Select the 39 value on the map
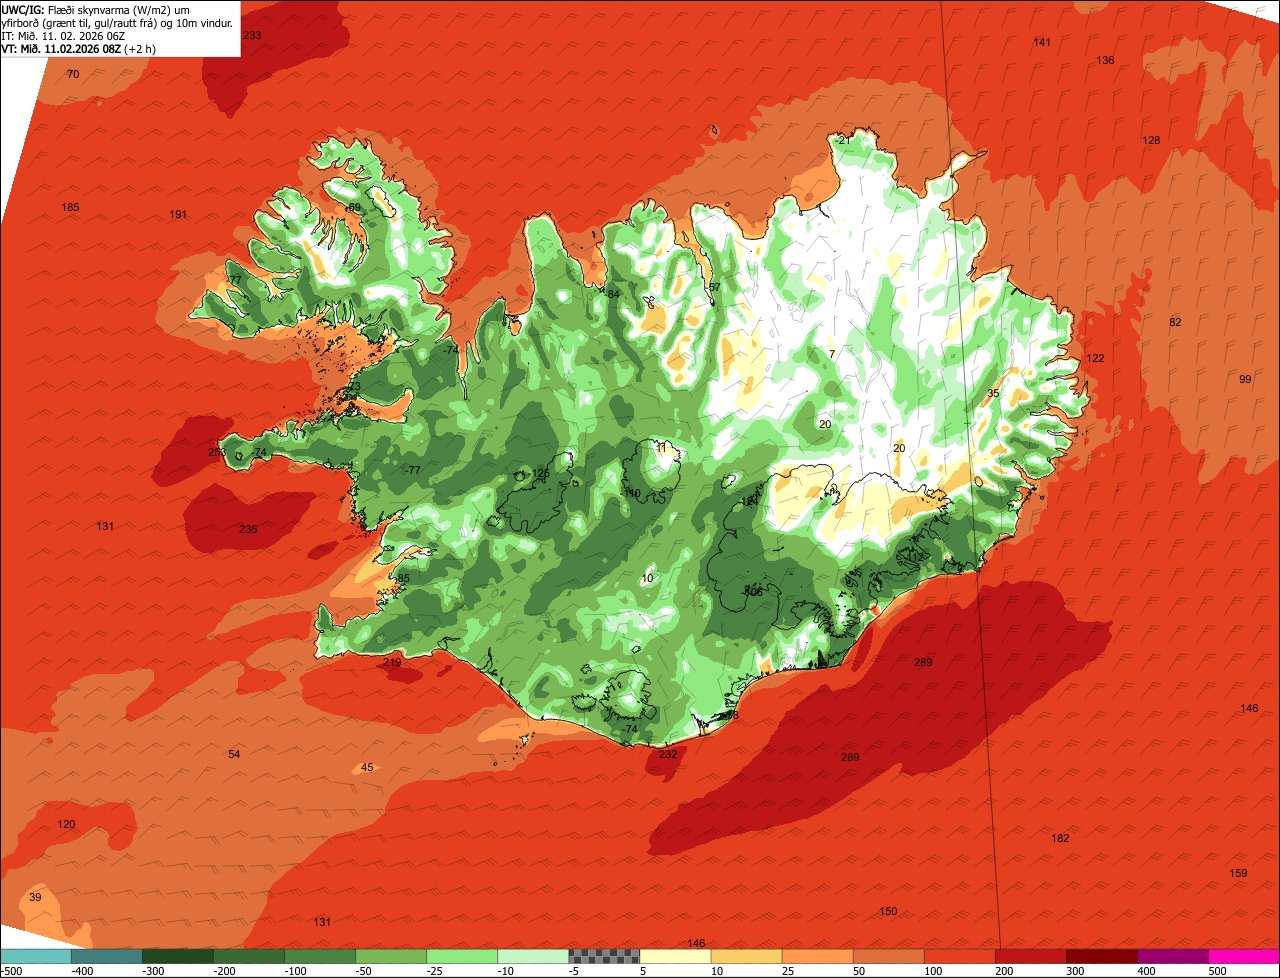The height and width of the screenshot is (978, 1280). (35, 897)
